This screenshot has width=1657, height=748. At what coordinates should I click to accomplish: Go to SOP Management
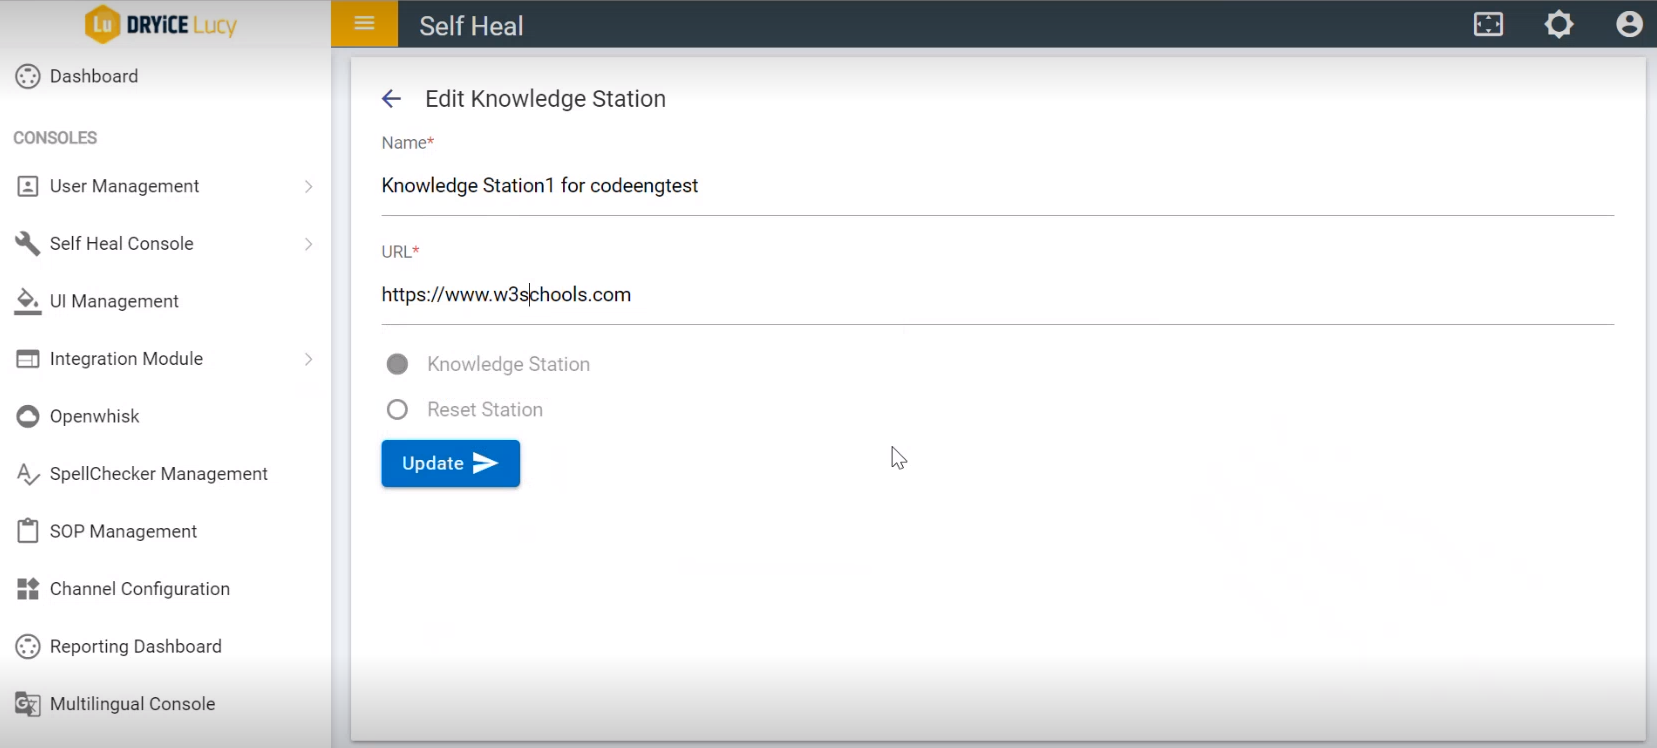tap(123, 532)
